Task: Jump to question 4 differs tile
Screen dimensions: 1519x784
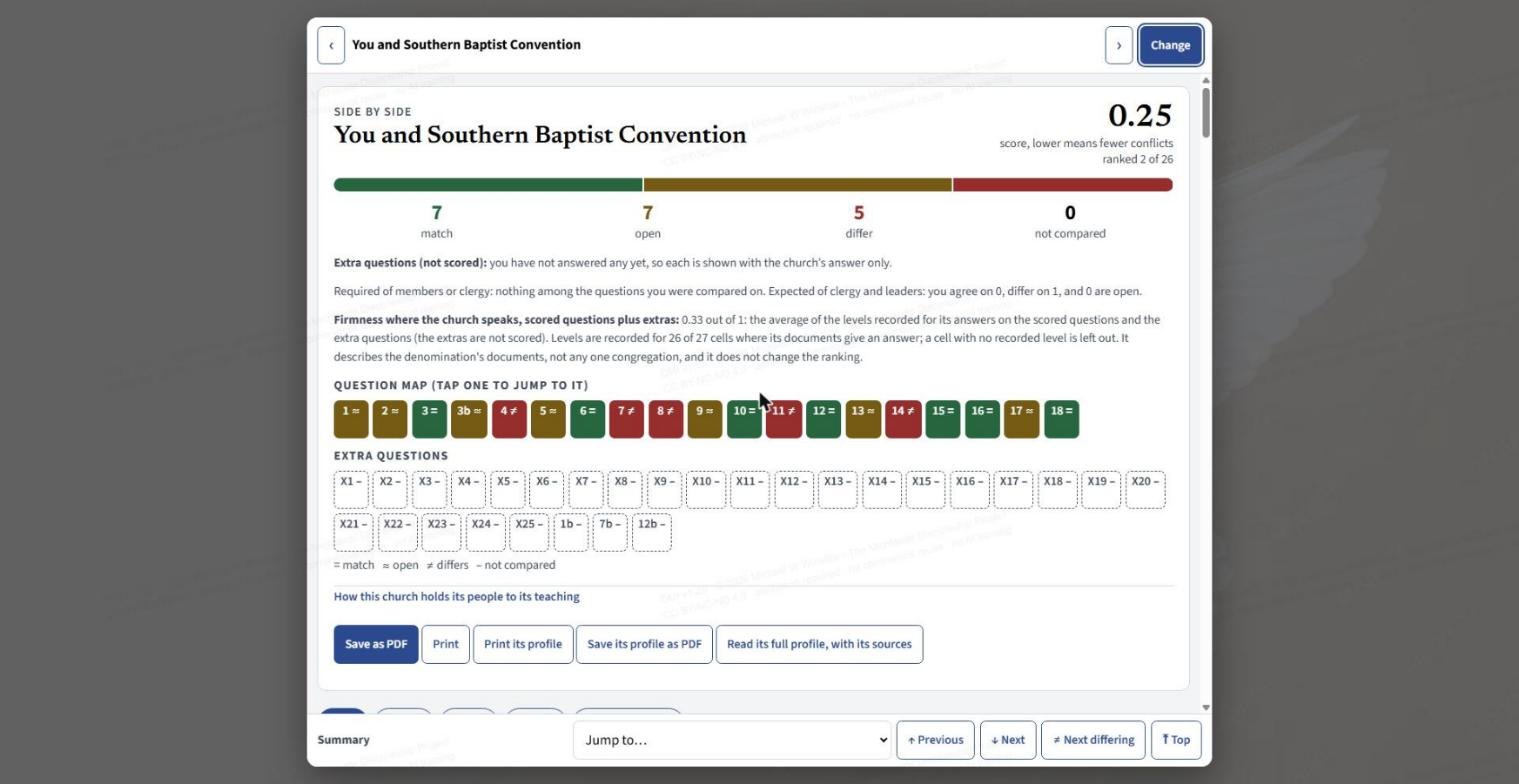Action: point(509,419)
